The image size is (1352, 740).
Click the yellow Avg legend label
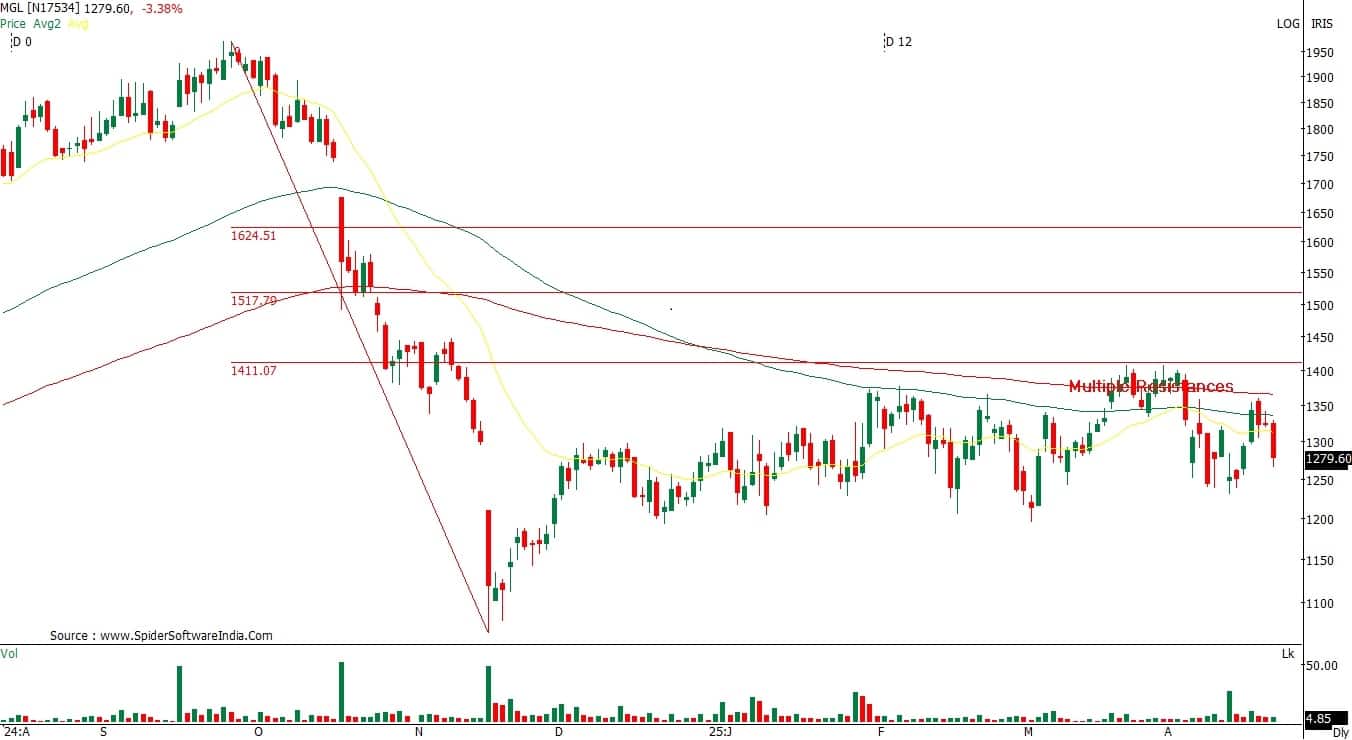(x=78, y=23)
